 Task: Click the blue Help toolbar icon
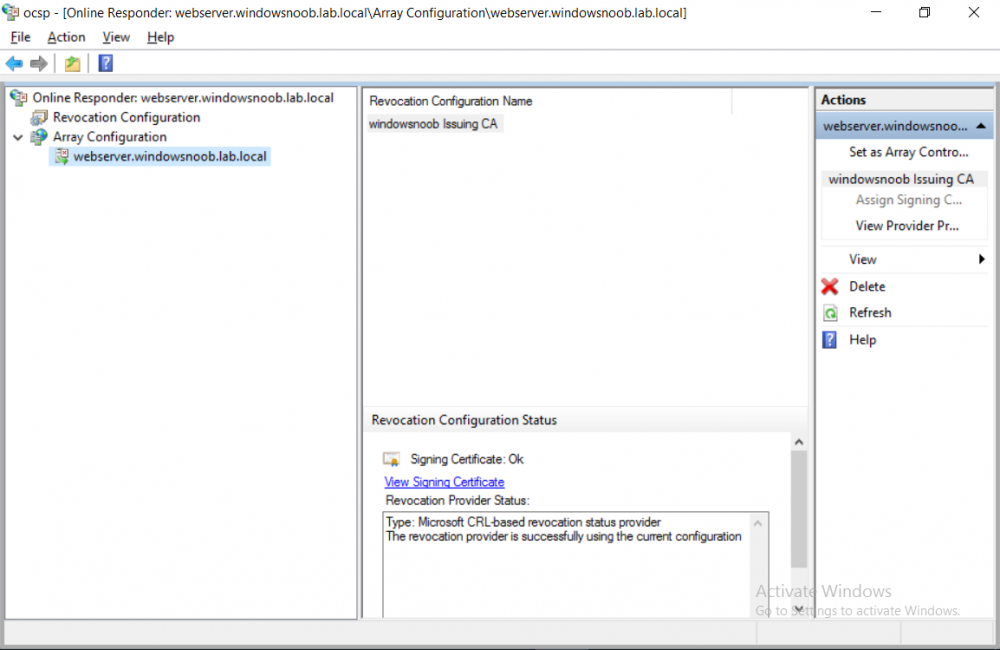(105, 63)
